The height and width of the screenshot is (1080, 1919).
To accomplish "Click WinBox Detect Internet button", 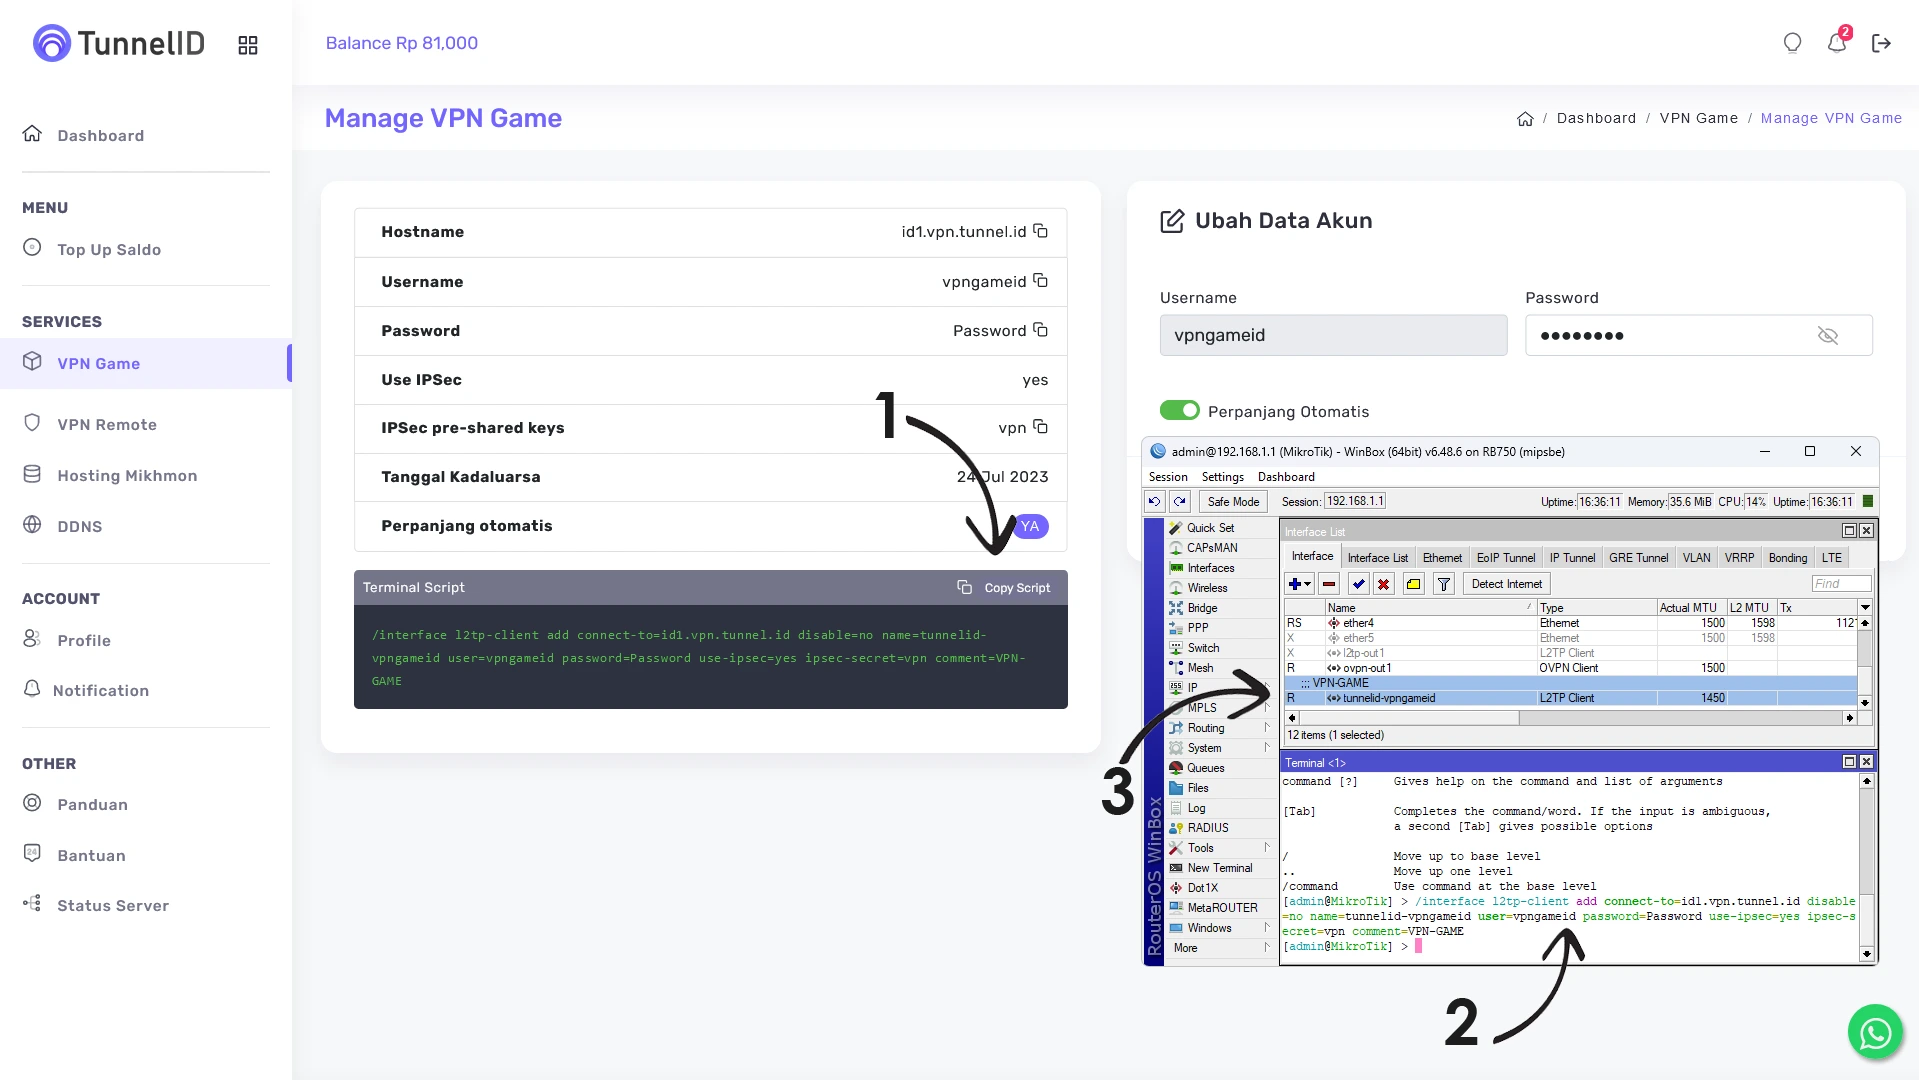I will (1506, 584).
